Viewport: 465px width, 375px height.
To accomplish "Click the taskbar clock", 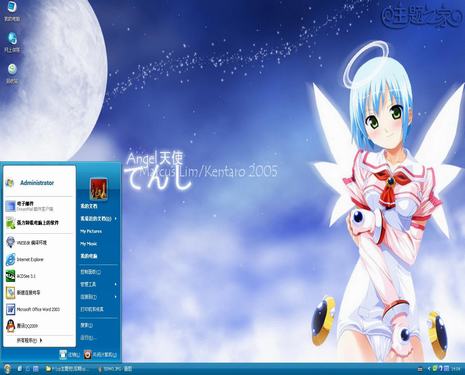I will point(455,369).
